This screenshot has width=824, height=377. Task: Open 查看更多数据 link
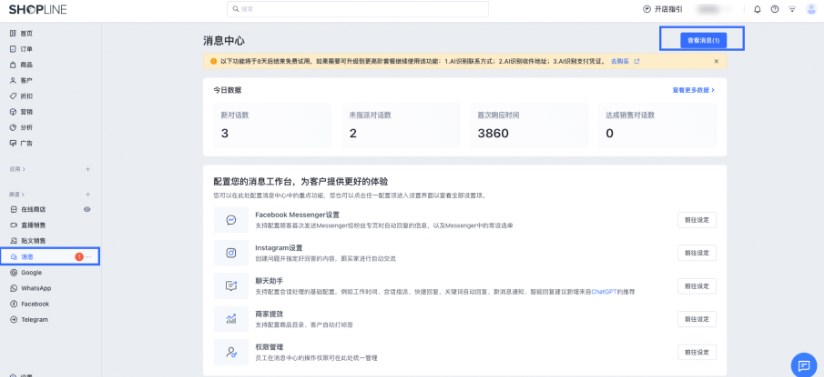(x=693, y=90)
